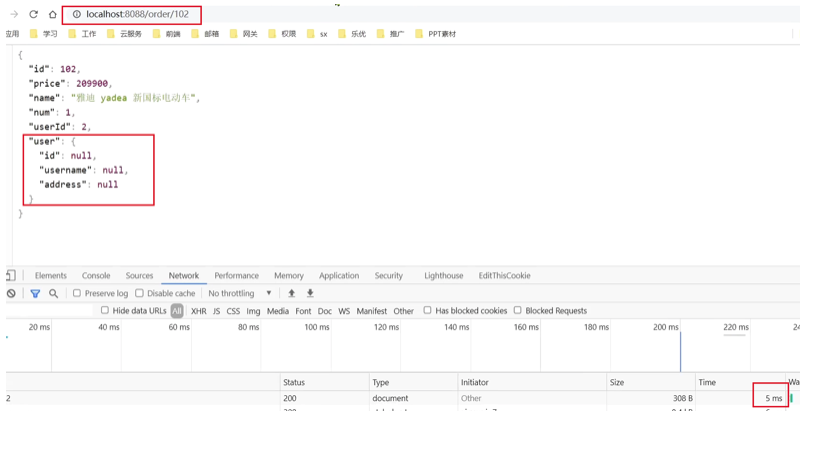Image resolution: width=834 pixels, height=450 pixels.
Task: Filter requests by Doc
Action: click(x=324, y=311)
